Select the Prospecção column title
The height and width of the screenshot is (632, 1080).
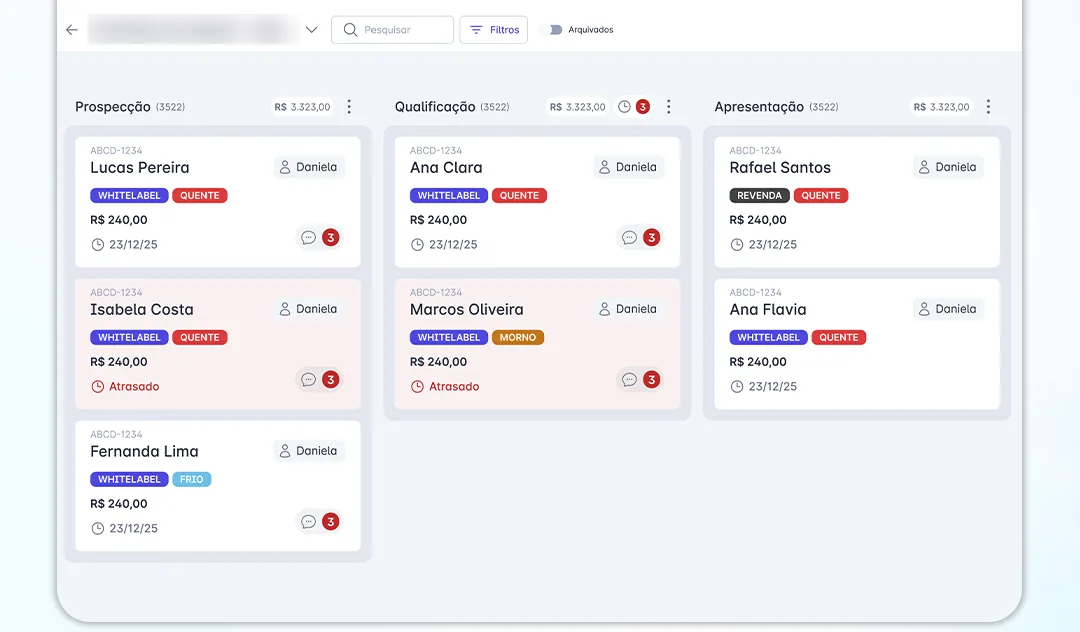113,107
